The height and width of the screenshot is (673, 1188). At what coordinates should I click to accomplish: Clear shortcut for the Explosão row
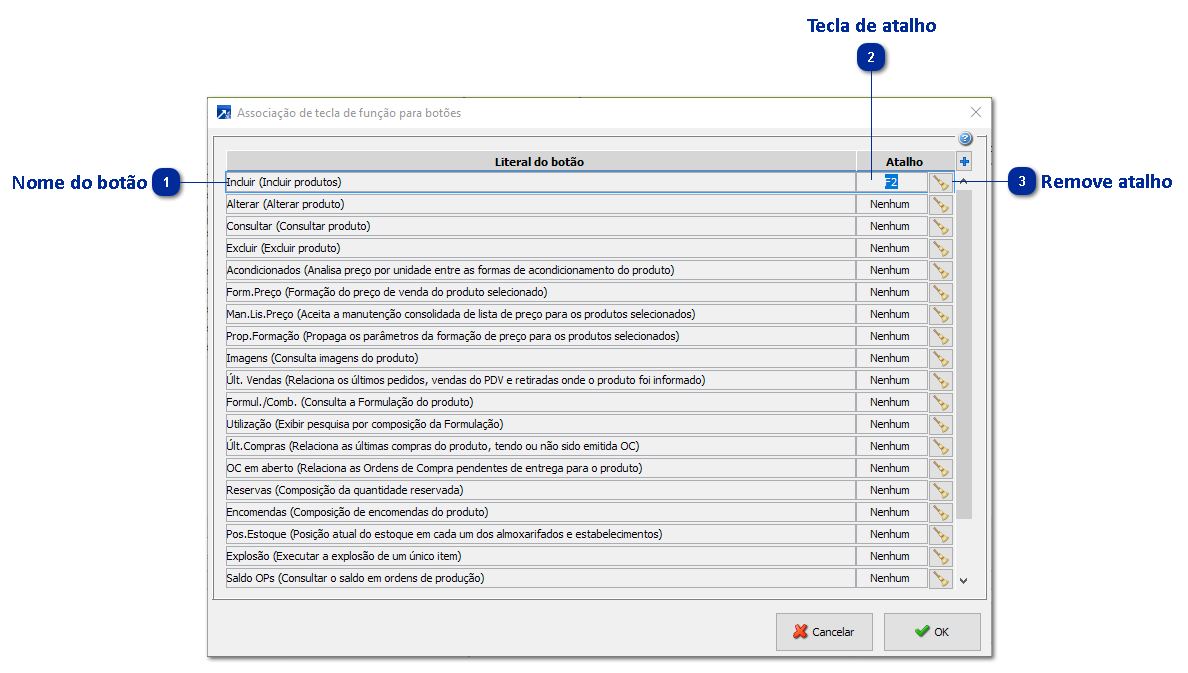pos(940,556)
